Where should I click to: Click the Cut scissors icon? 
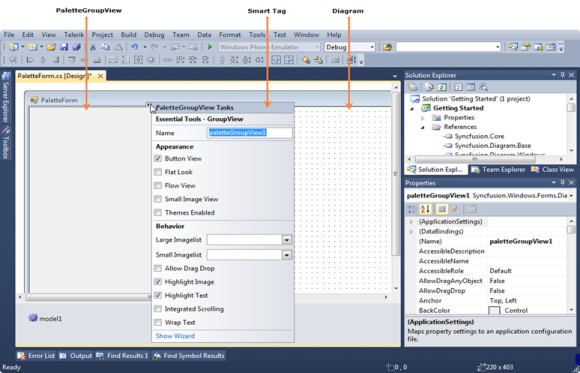point(93,47)
